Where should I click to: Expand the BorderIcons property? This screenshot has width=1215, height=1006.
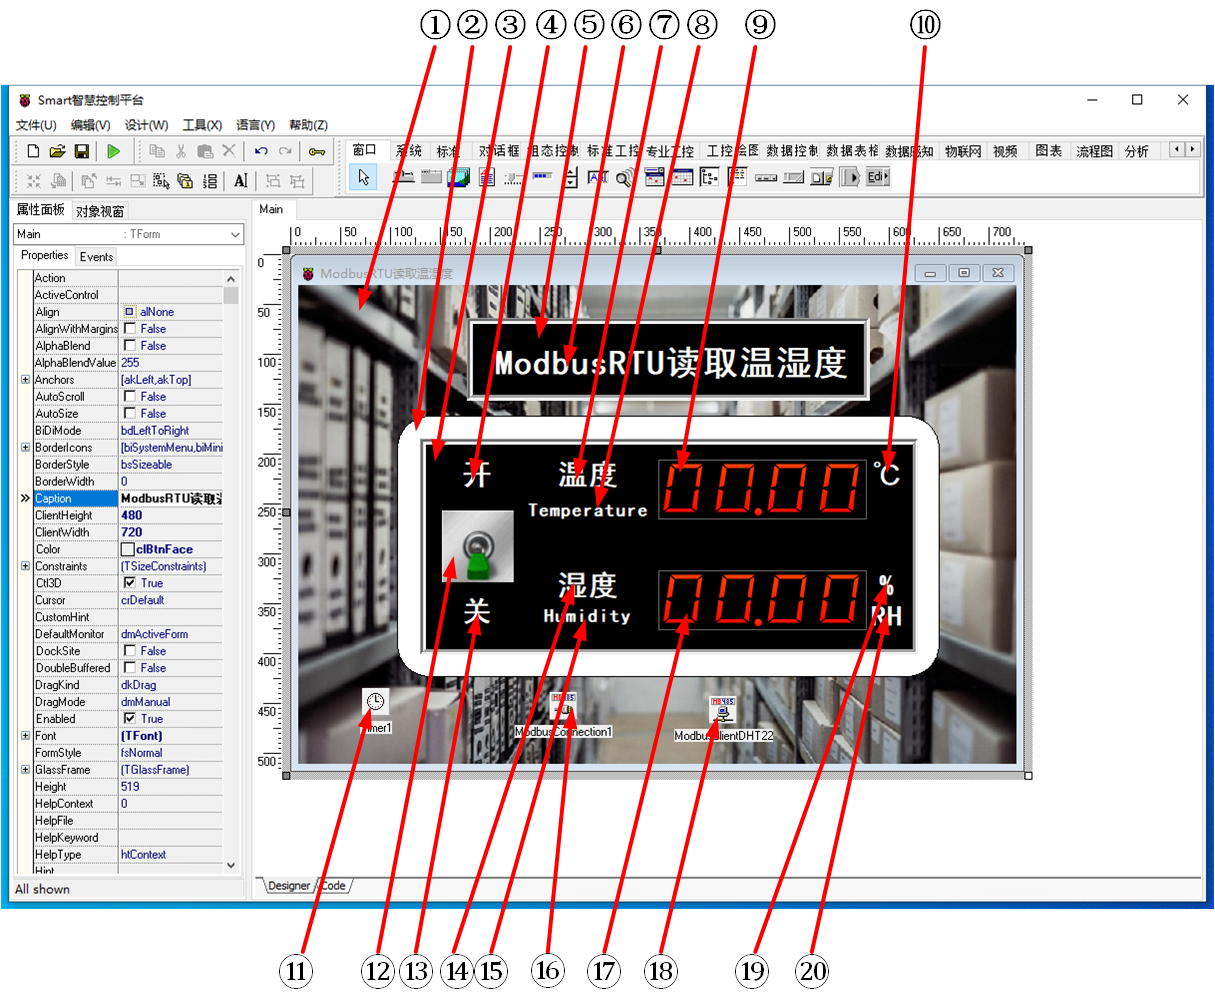pyautogui.click(x=25, y=448)
